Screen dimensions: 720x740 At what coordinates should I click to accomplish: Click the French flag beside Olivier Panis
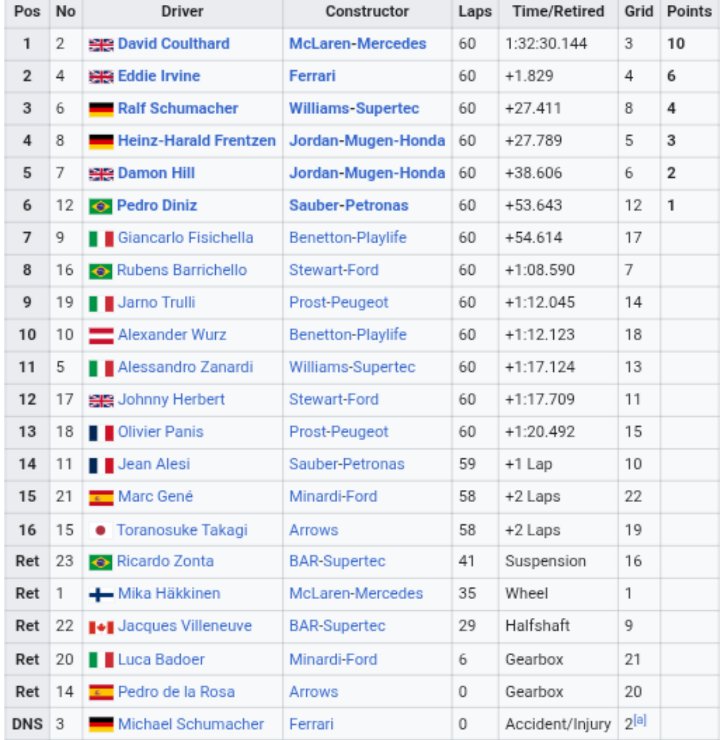click(101, 433)
